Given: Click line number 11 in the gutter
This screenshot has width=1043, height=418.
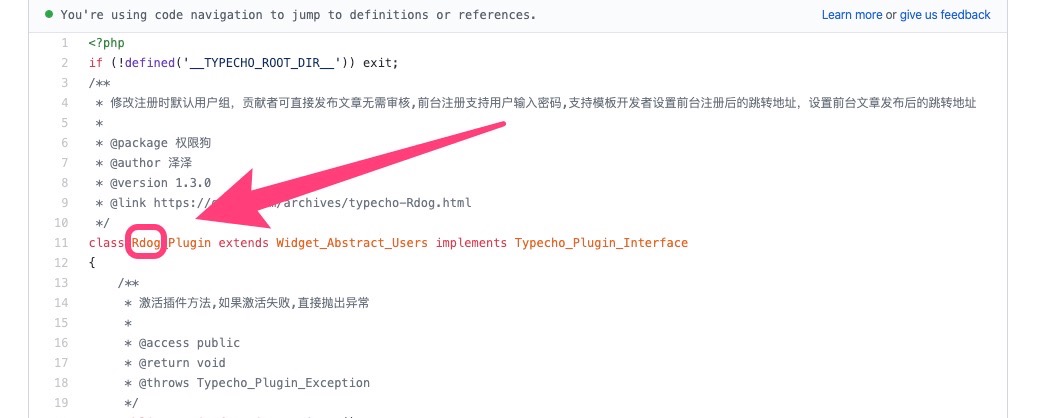Looking at the screenshot, I should pos(62,243).
